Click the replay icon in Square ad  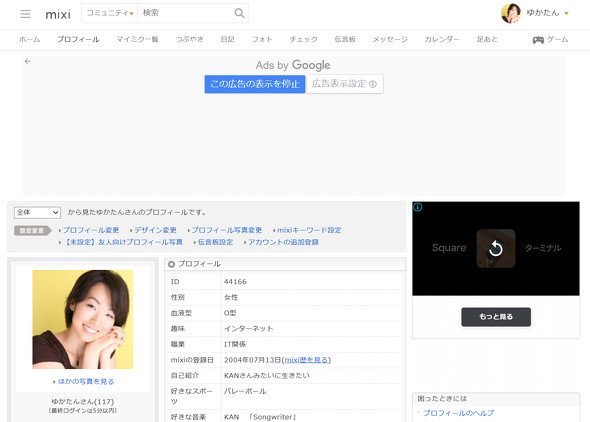click(x=496, y=248)
